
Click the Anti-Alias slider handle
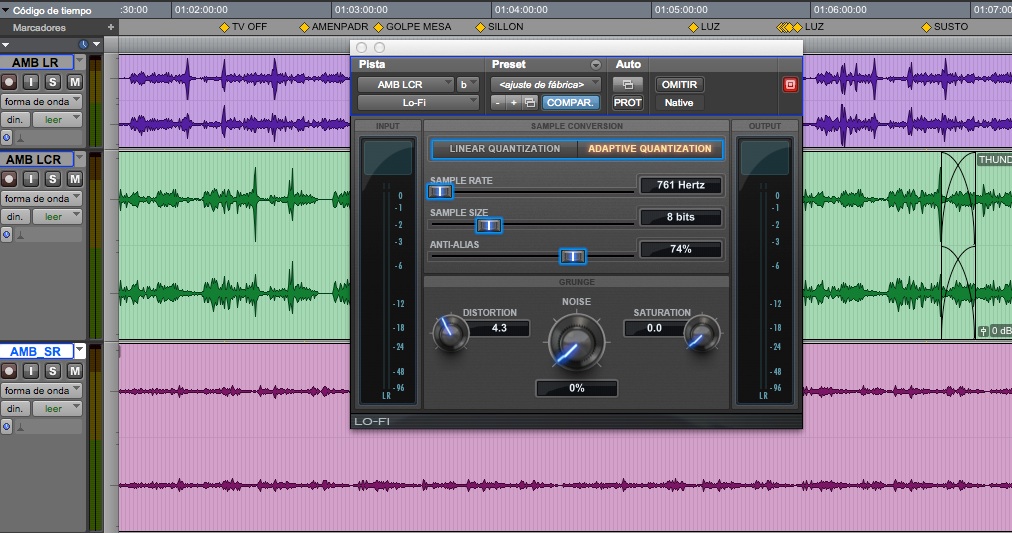tap(572, 257)
